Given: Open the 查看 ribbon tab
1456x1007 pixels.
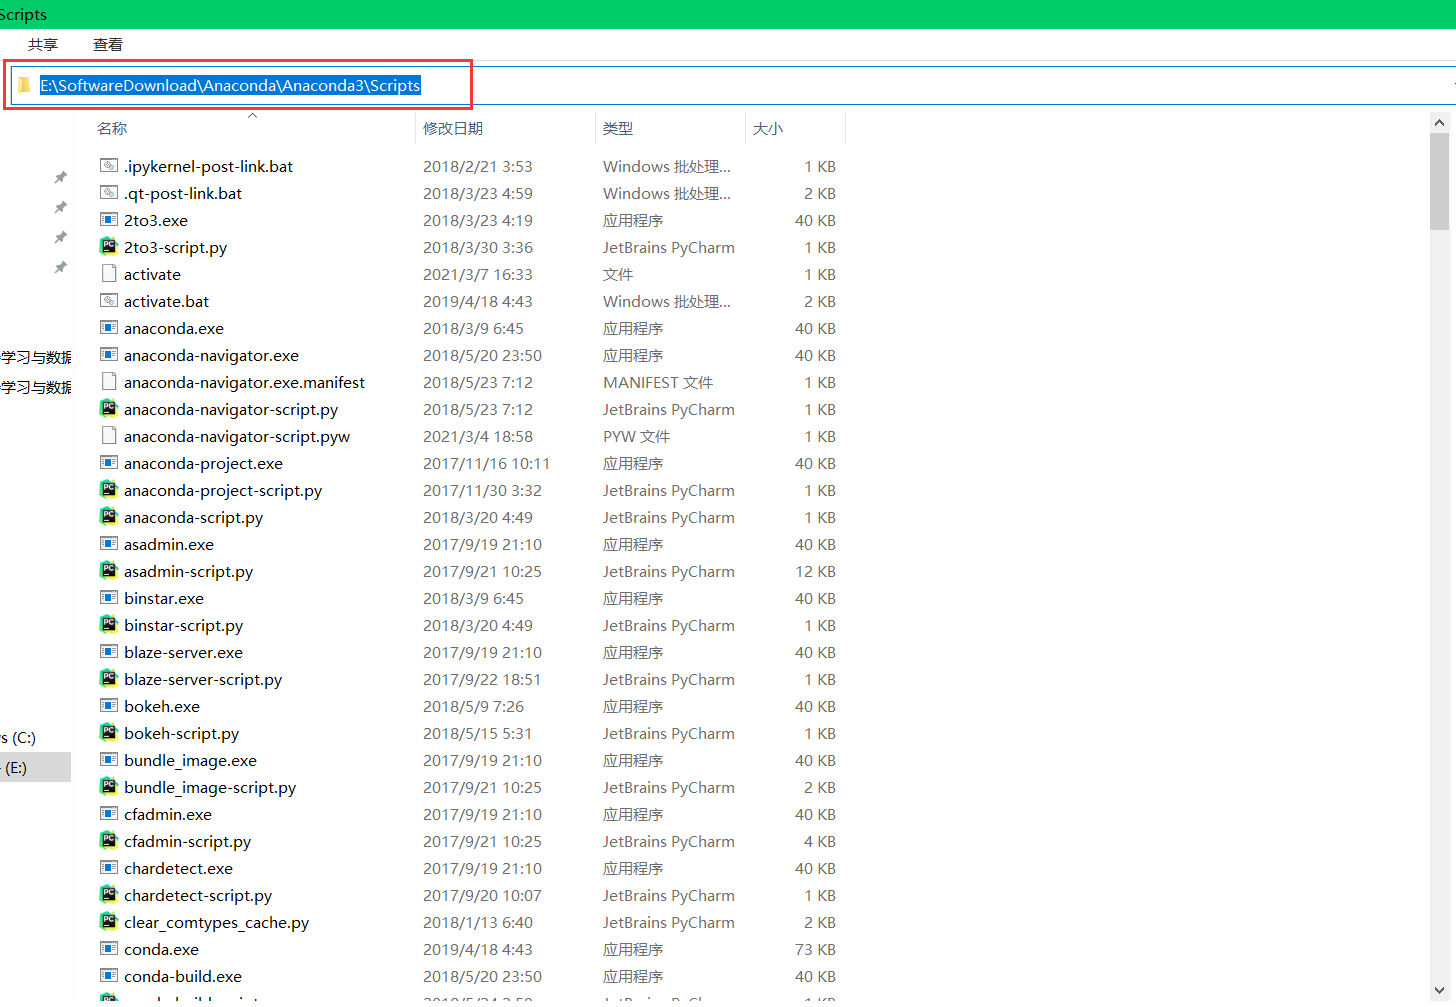Looking at the screenshot, I should 107,44.
